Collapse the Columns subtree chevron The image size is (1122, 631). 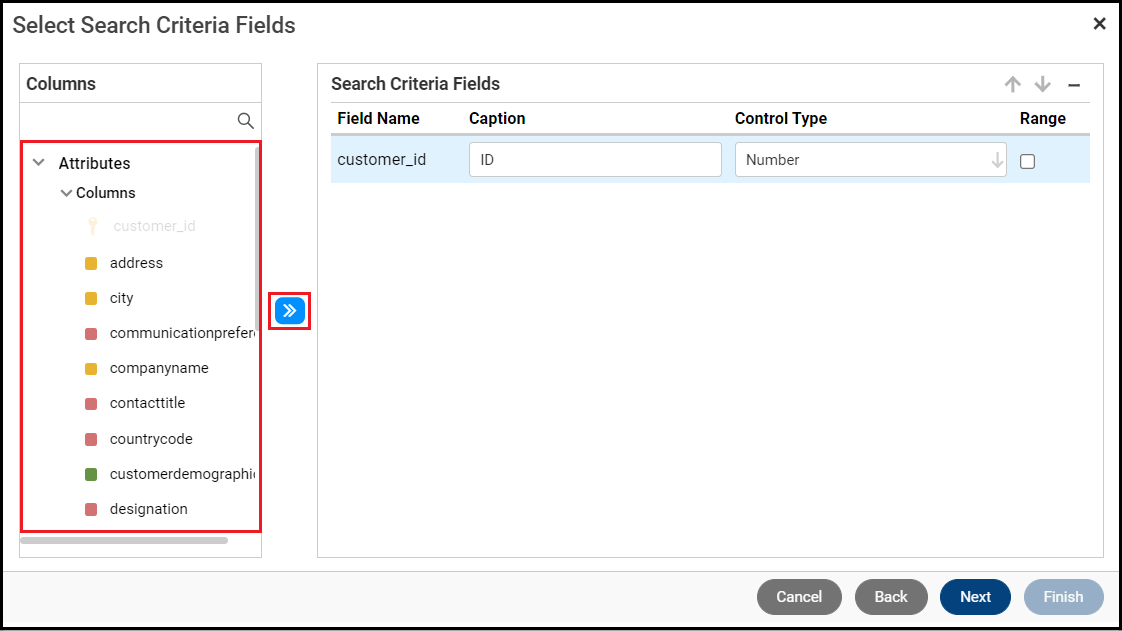click(x=66, y=193)
